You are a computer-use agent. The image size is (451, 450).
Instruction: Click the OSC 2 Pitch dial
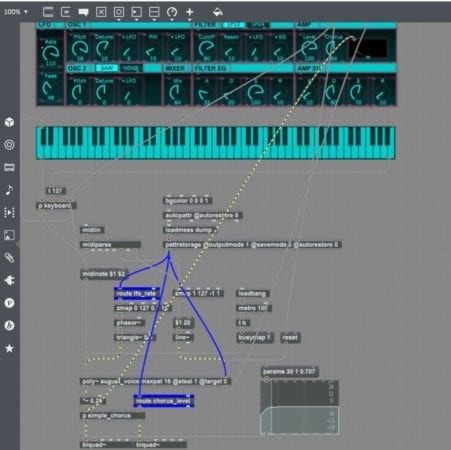click(80, 92)
